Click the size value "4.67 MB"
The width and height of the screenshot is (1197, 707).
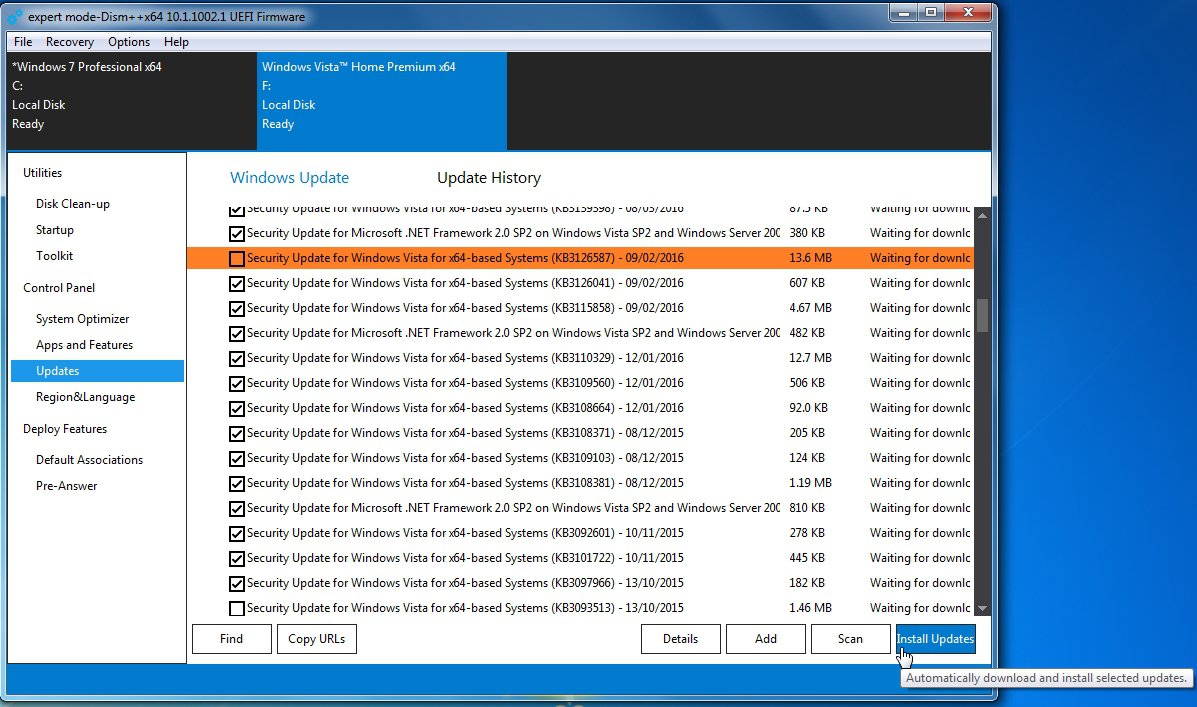[810, 308]
